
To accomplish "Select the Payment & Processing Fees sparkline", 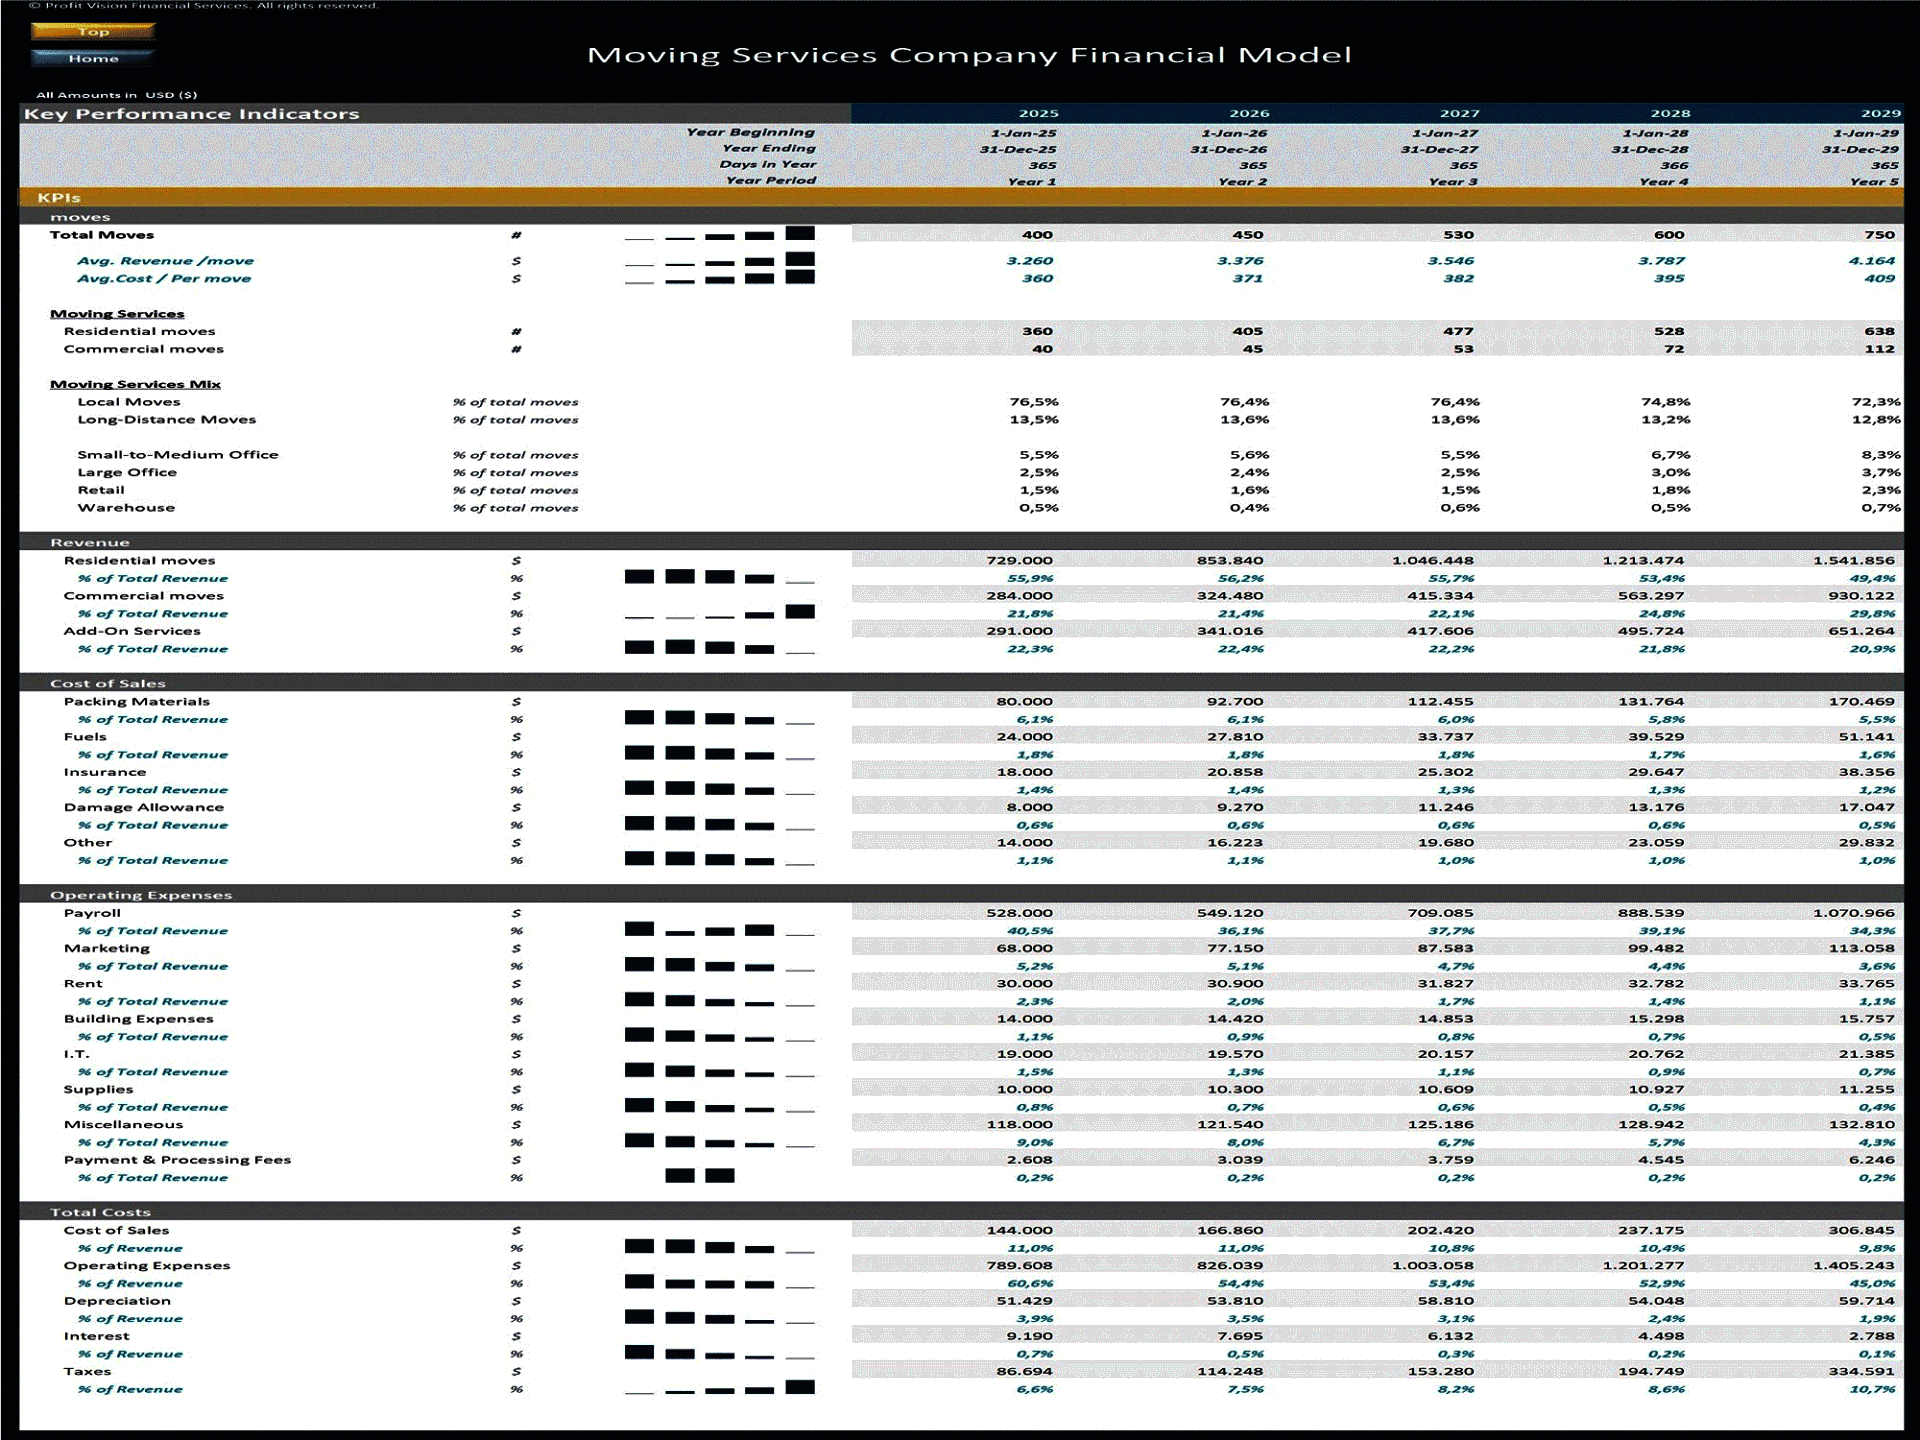I will click(700, 1176).
